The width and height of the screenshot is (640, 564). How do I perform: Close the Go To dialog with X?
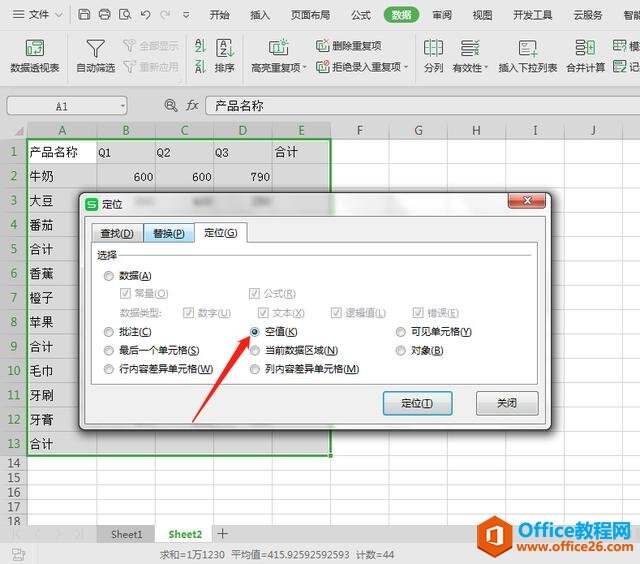point(527,200)
